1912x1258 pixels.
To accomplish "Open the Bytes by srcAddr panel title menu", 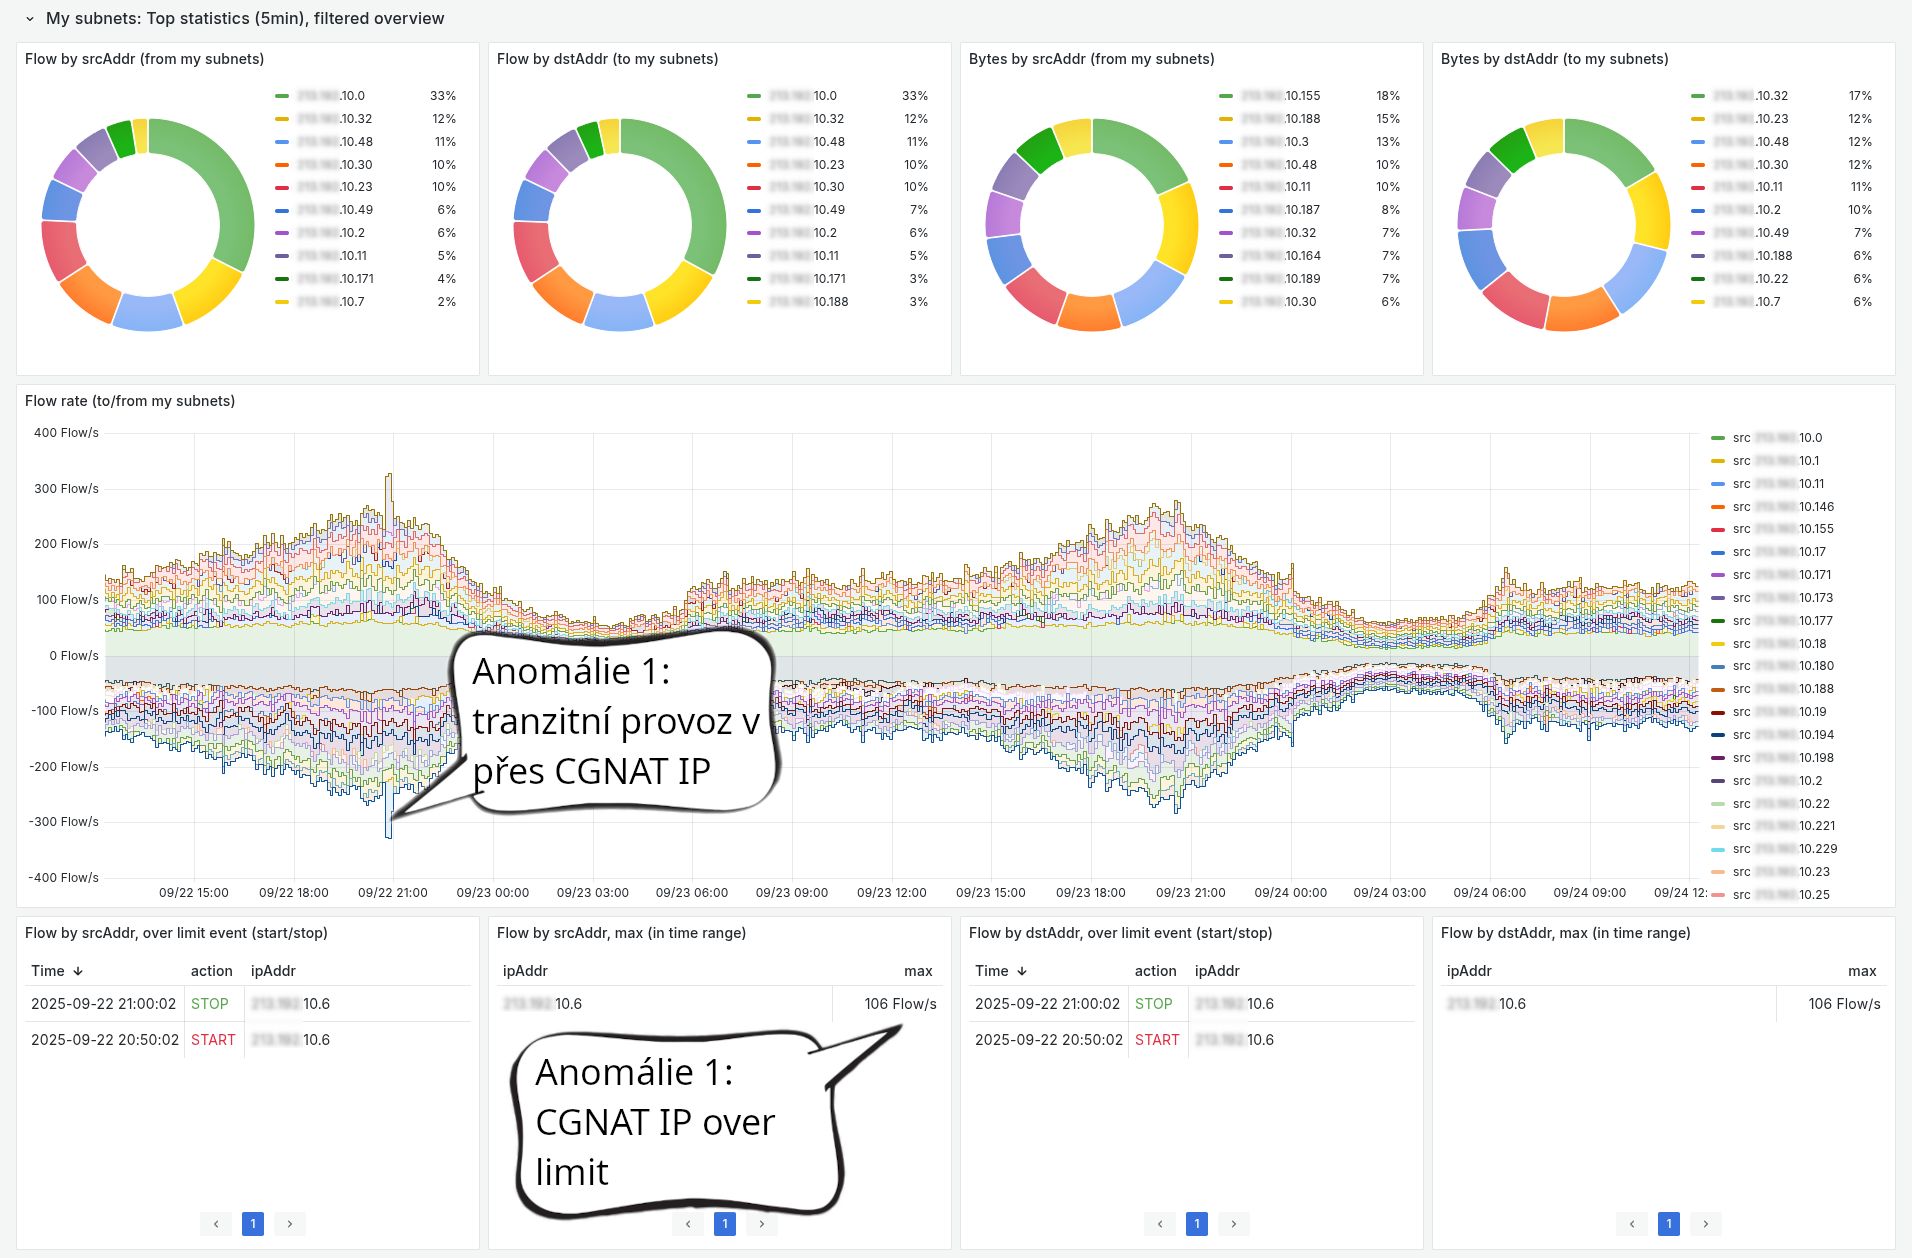I will tap(1091, 59).
